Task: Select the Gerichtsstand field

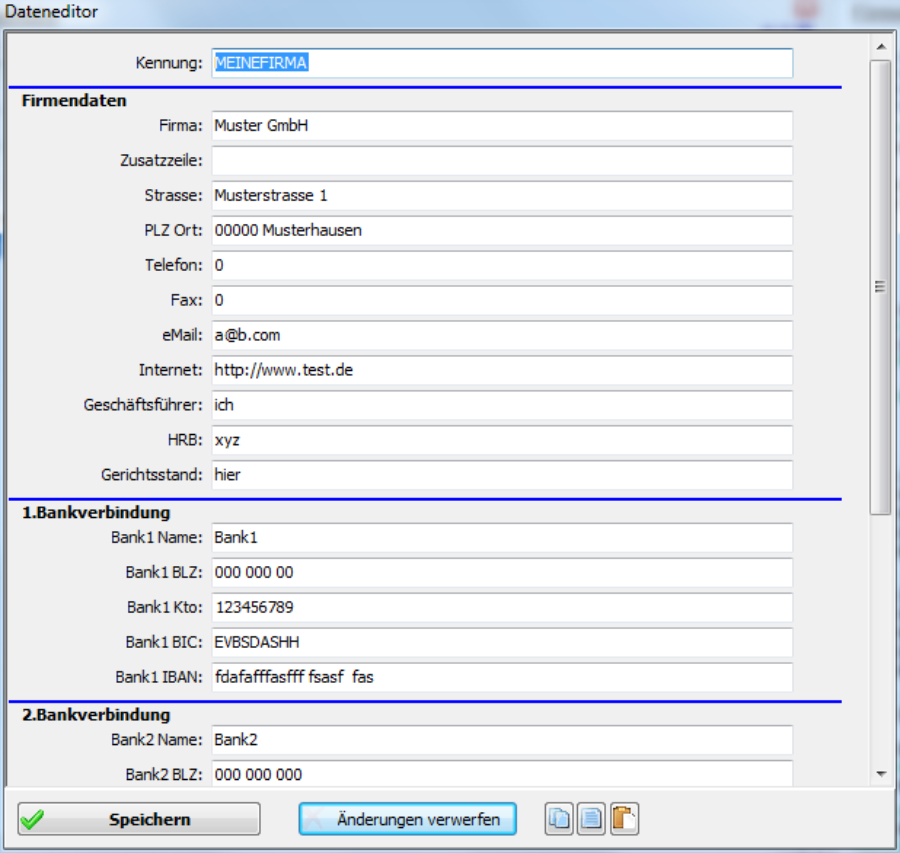Action: click(502, 476)
